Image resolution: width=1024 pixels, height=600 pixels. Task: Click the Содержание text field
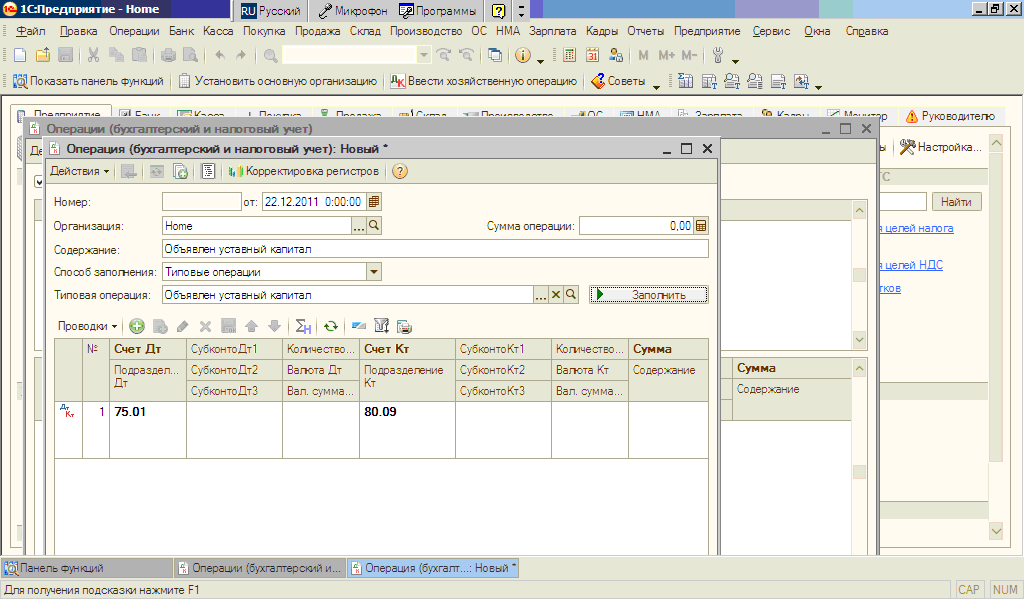[435, 249]
